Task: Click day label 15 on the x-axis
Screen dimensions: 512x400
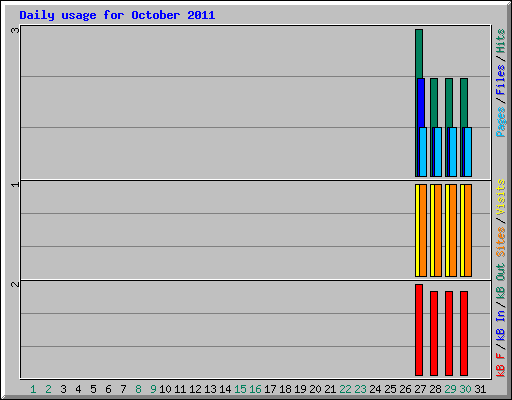Action: point(240,389)
